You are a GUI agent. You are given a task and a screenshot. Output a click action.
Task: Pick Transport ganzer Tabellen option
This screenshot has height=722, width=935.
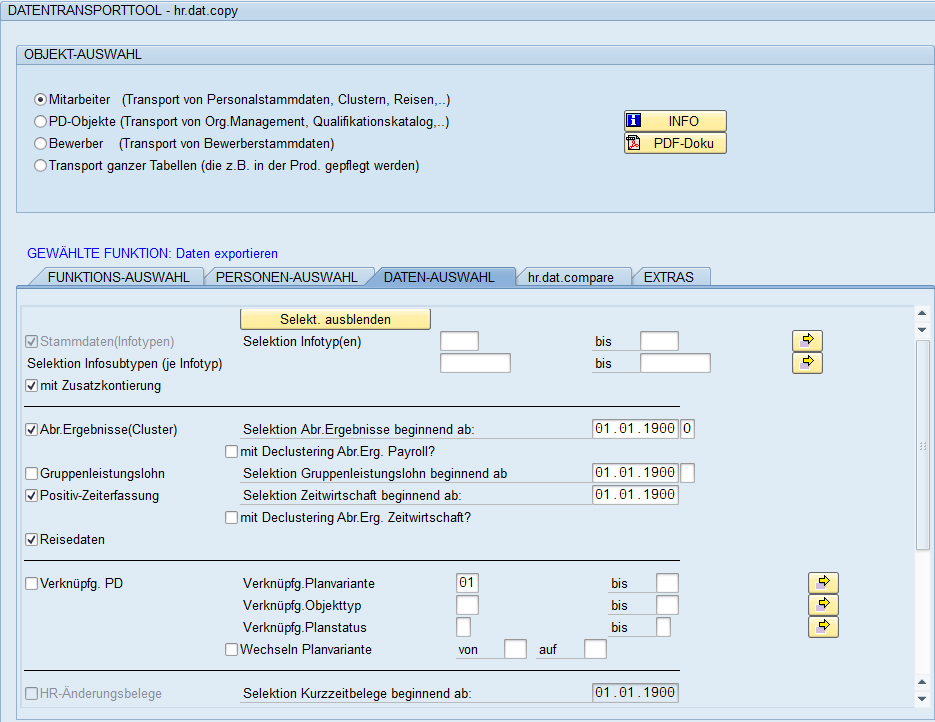[40, 166]
